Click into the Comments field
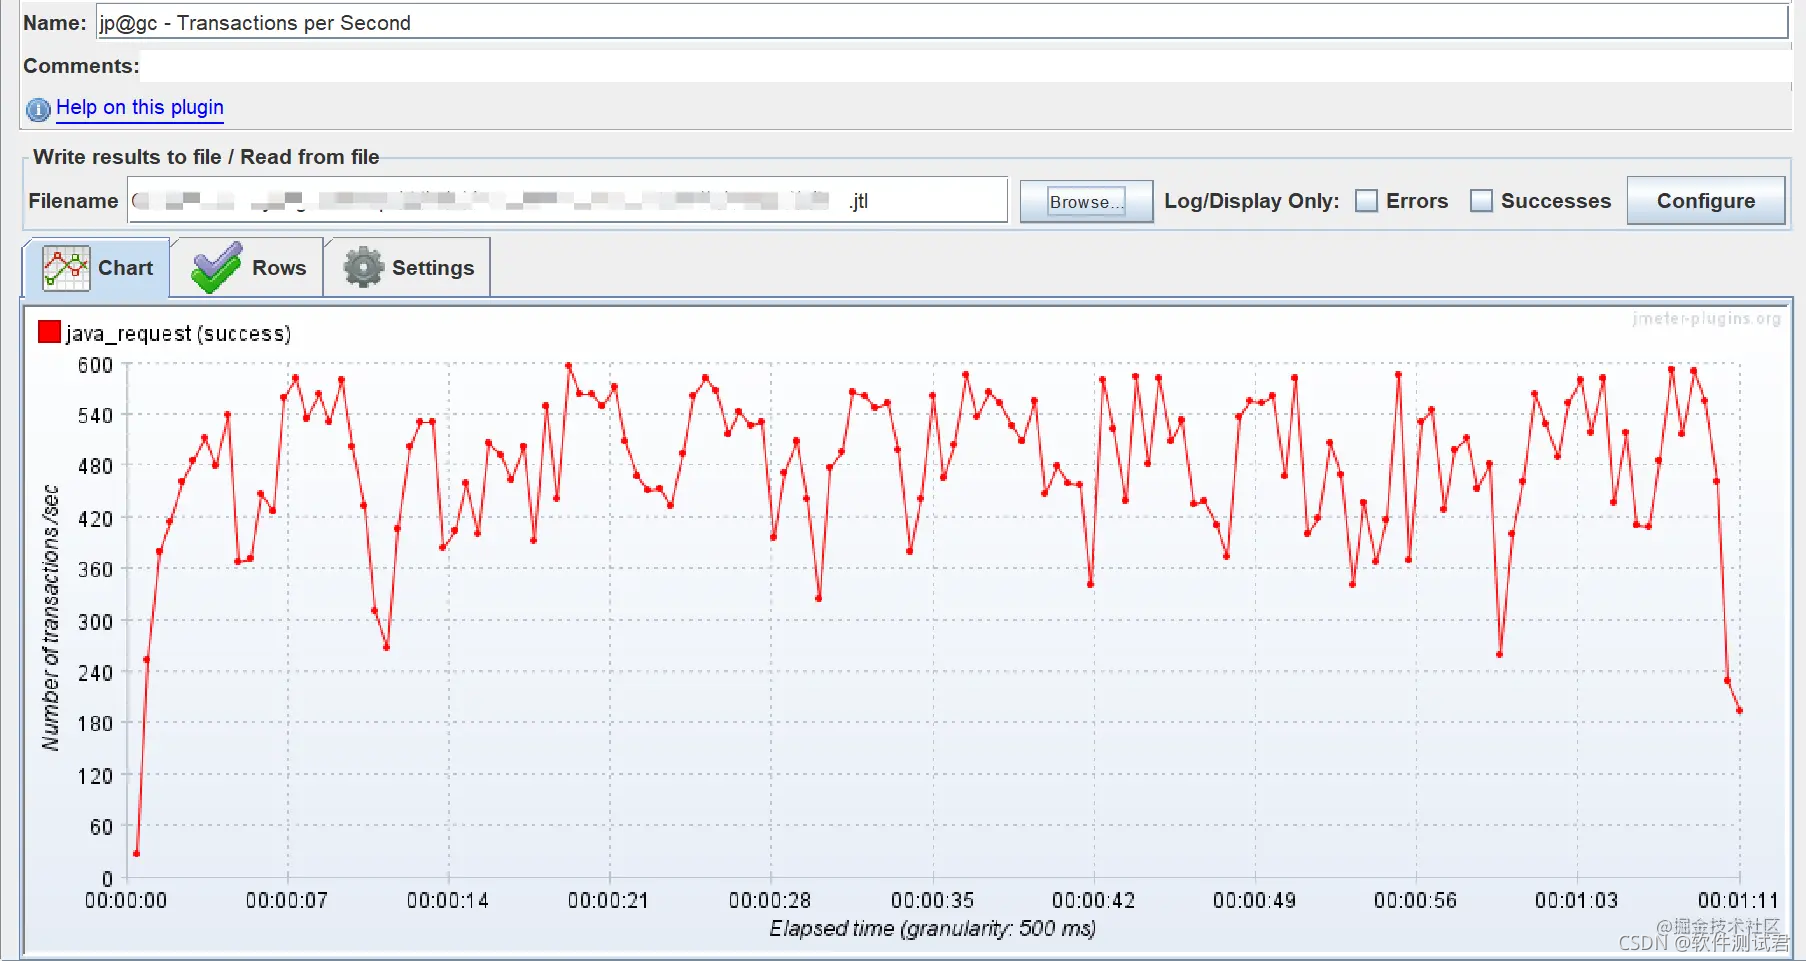 pos(965,66)
